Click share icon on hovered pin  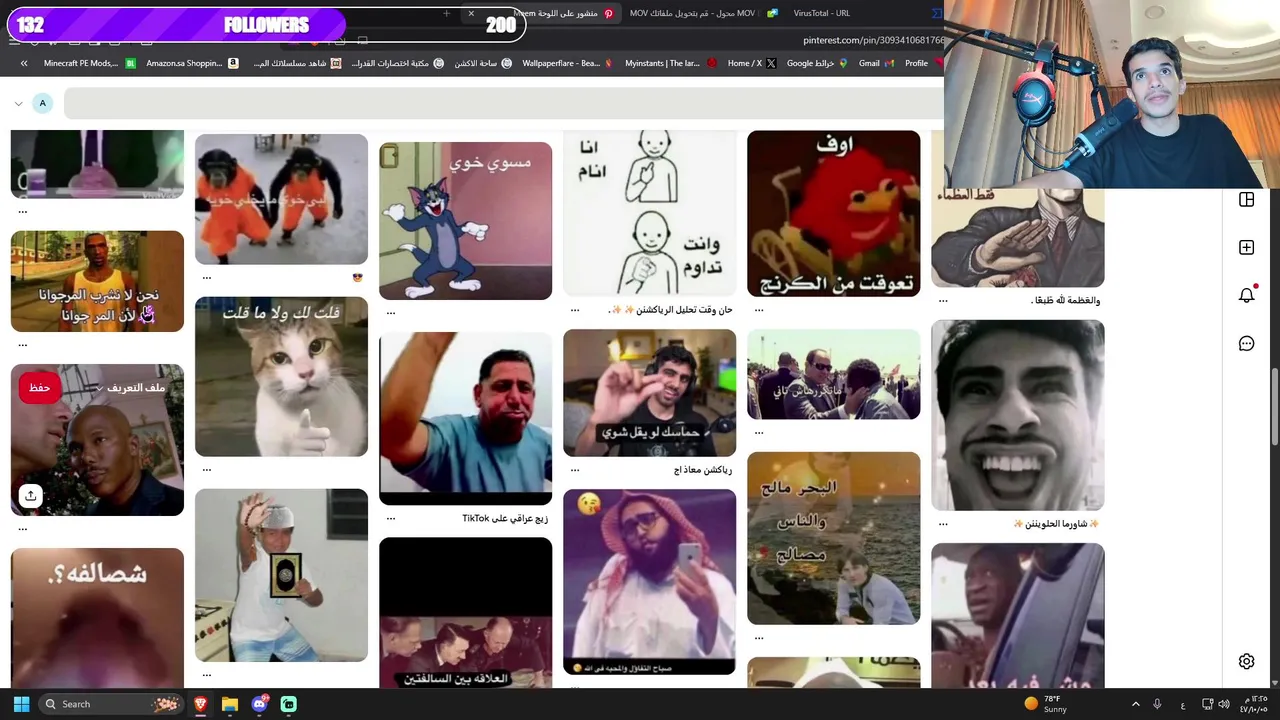pyautogui.click(x=31, y=496)
